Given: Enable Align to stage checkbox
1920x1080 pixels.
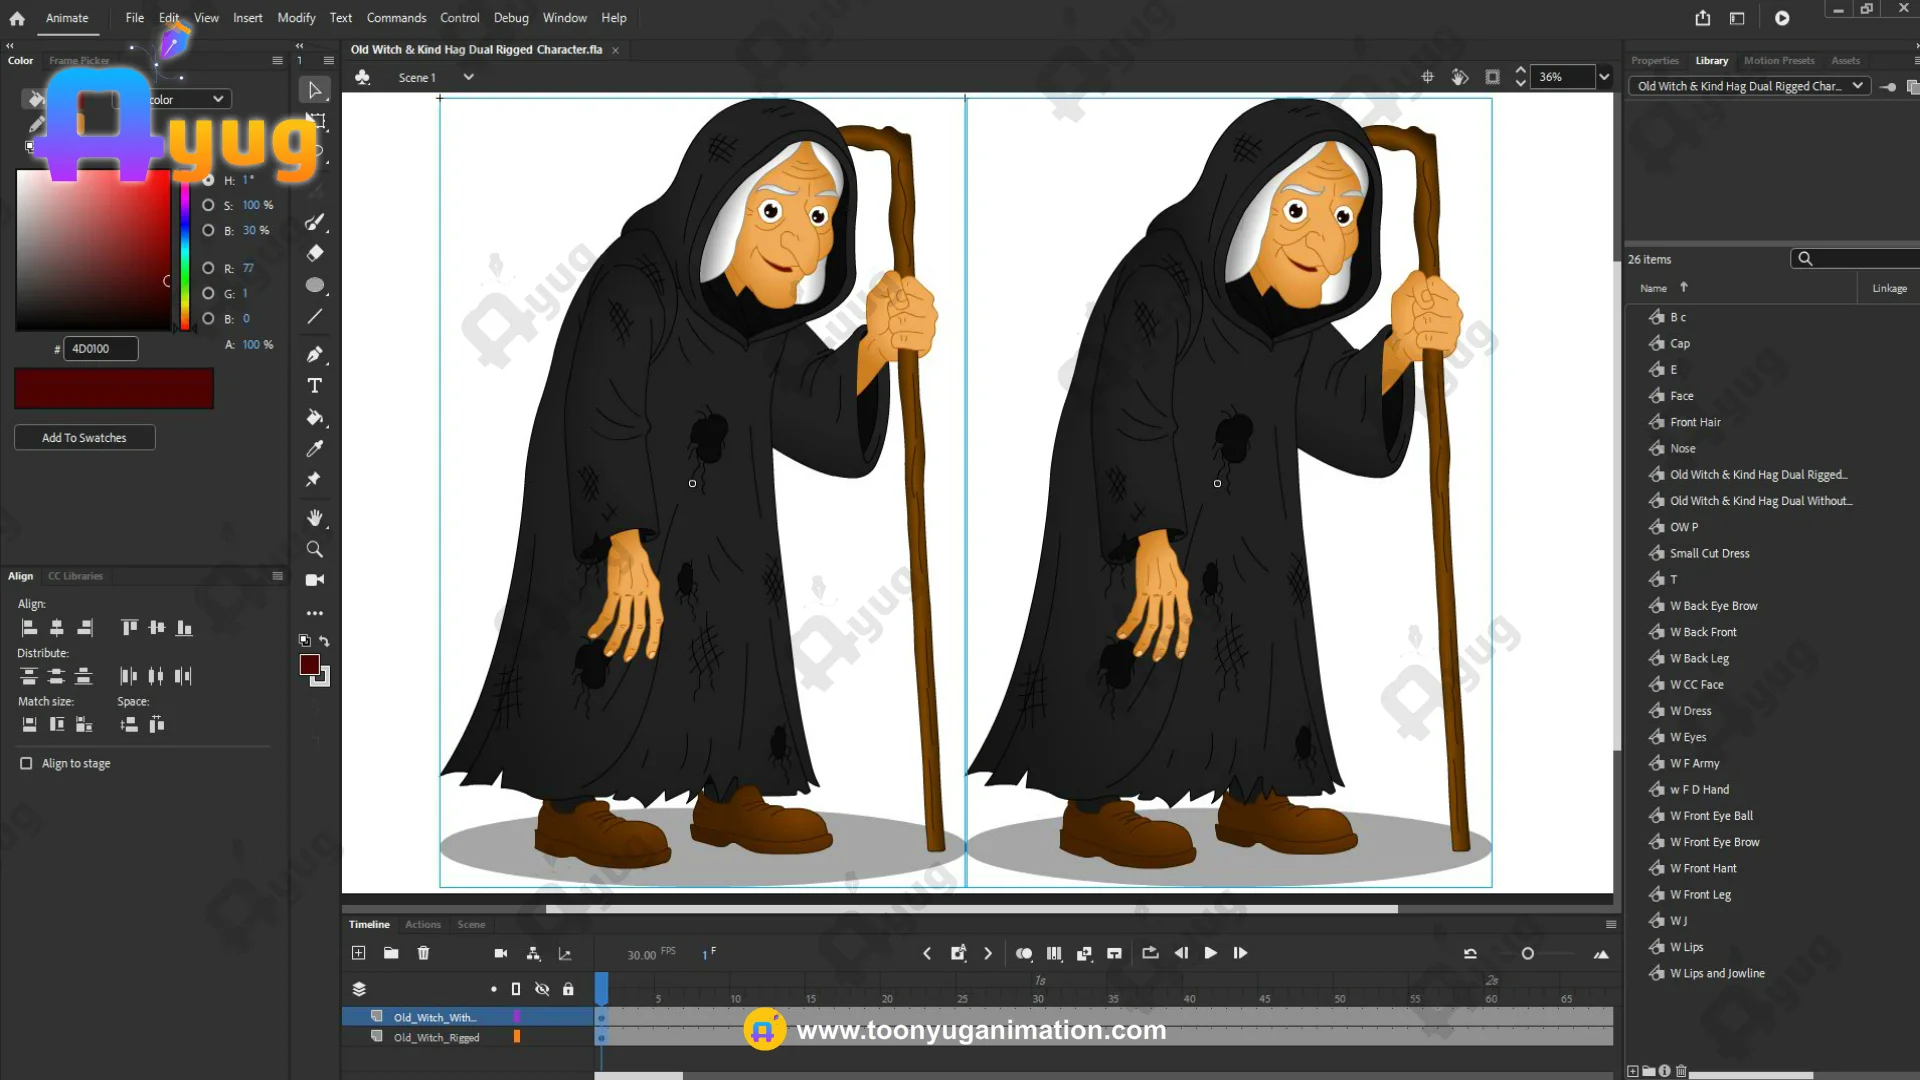Looking at the screenshot, I should tap(26, 763).
